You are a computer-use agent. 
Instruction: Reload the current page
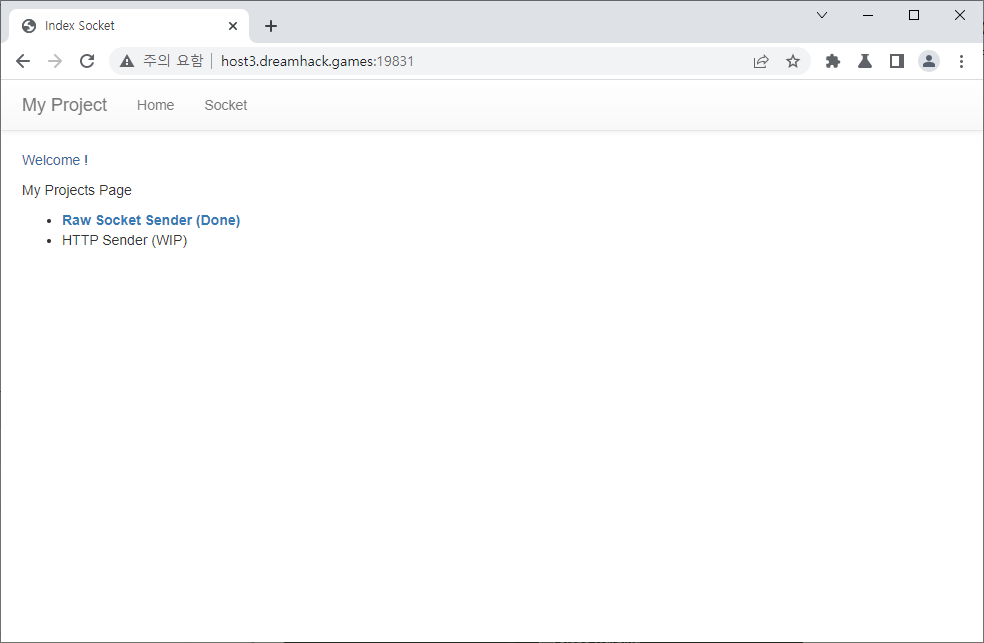pos(87,61)
